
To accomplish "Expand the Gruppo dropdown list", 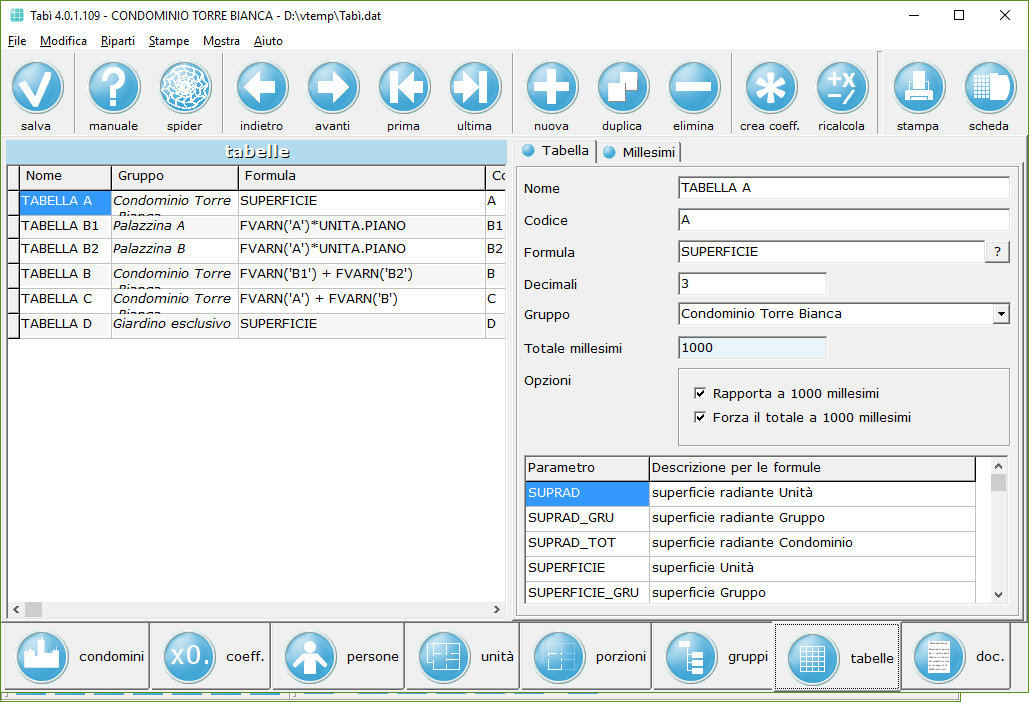I will [1000, 314].
